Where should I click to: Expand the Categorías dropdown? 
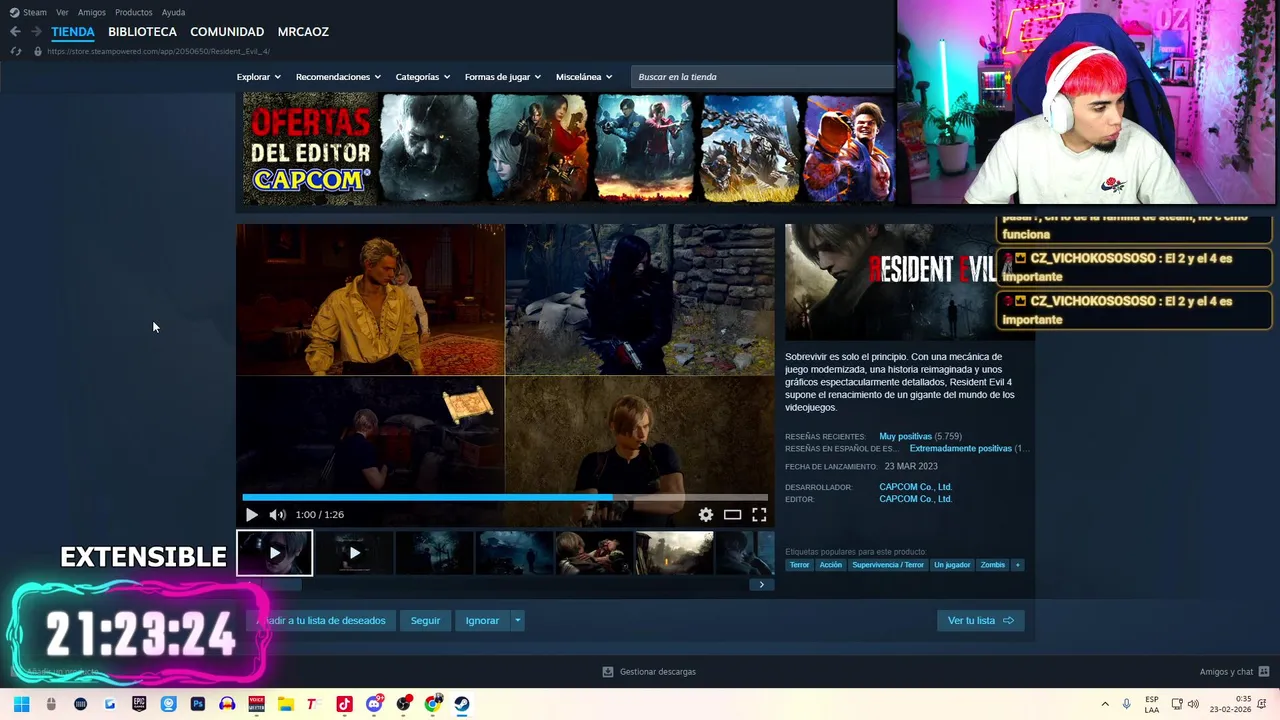click(422, 77)
